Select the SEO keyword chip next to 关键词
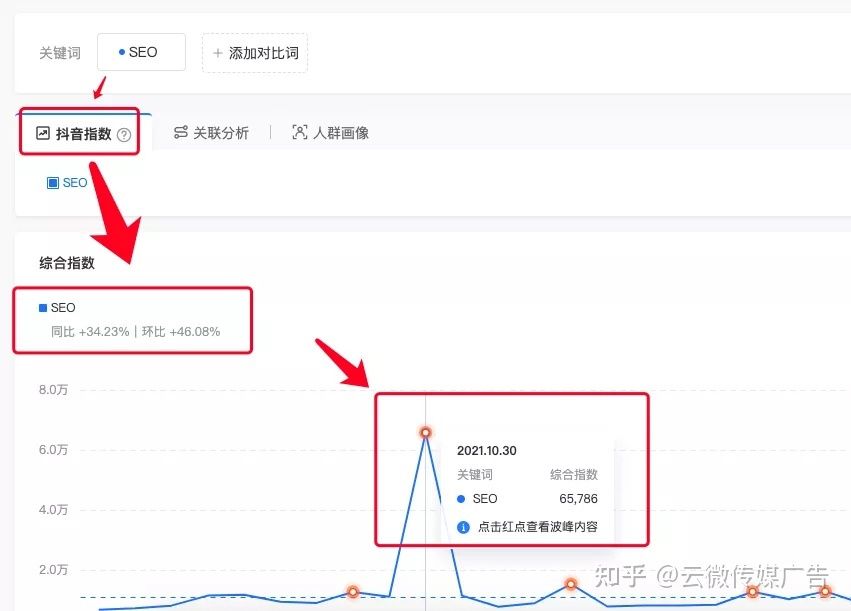851x611 pixels. point(140,52)
